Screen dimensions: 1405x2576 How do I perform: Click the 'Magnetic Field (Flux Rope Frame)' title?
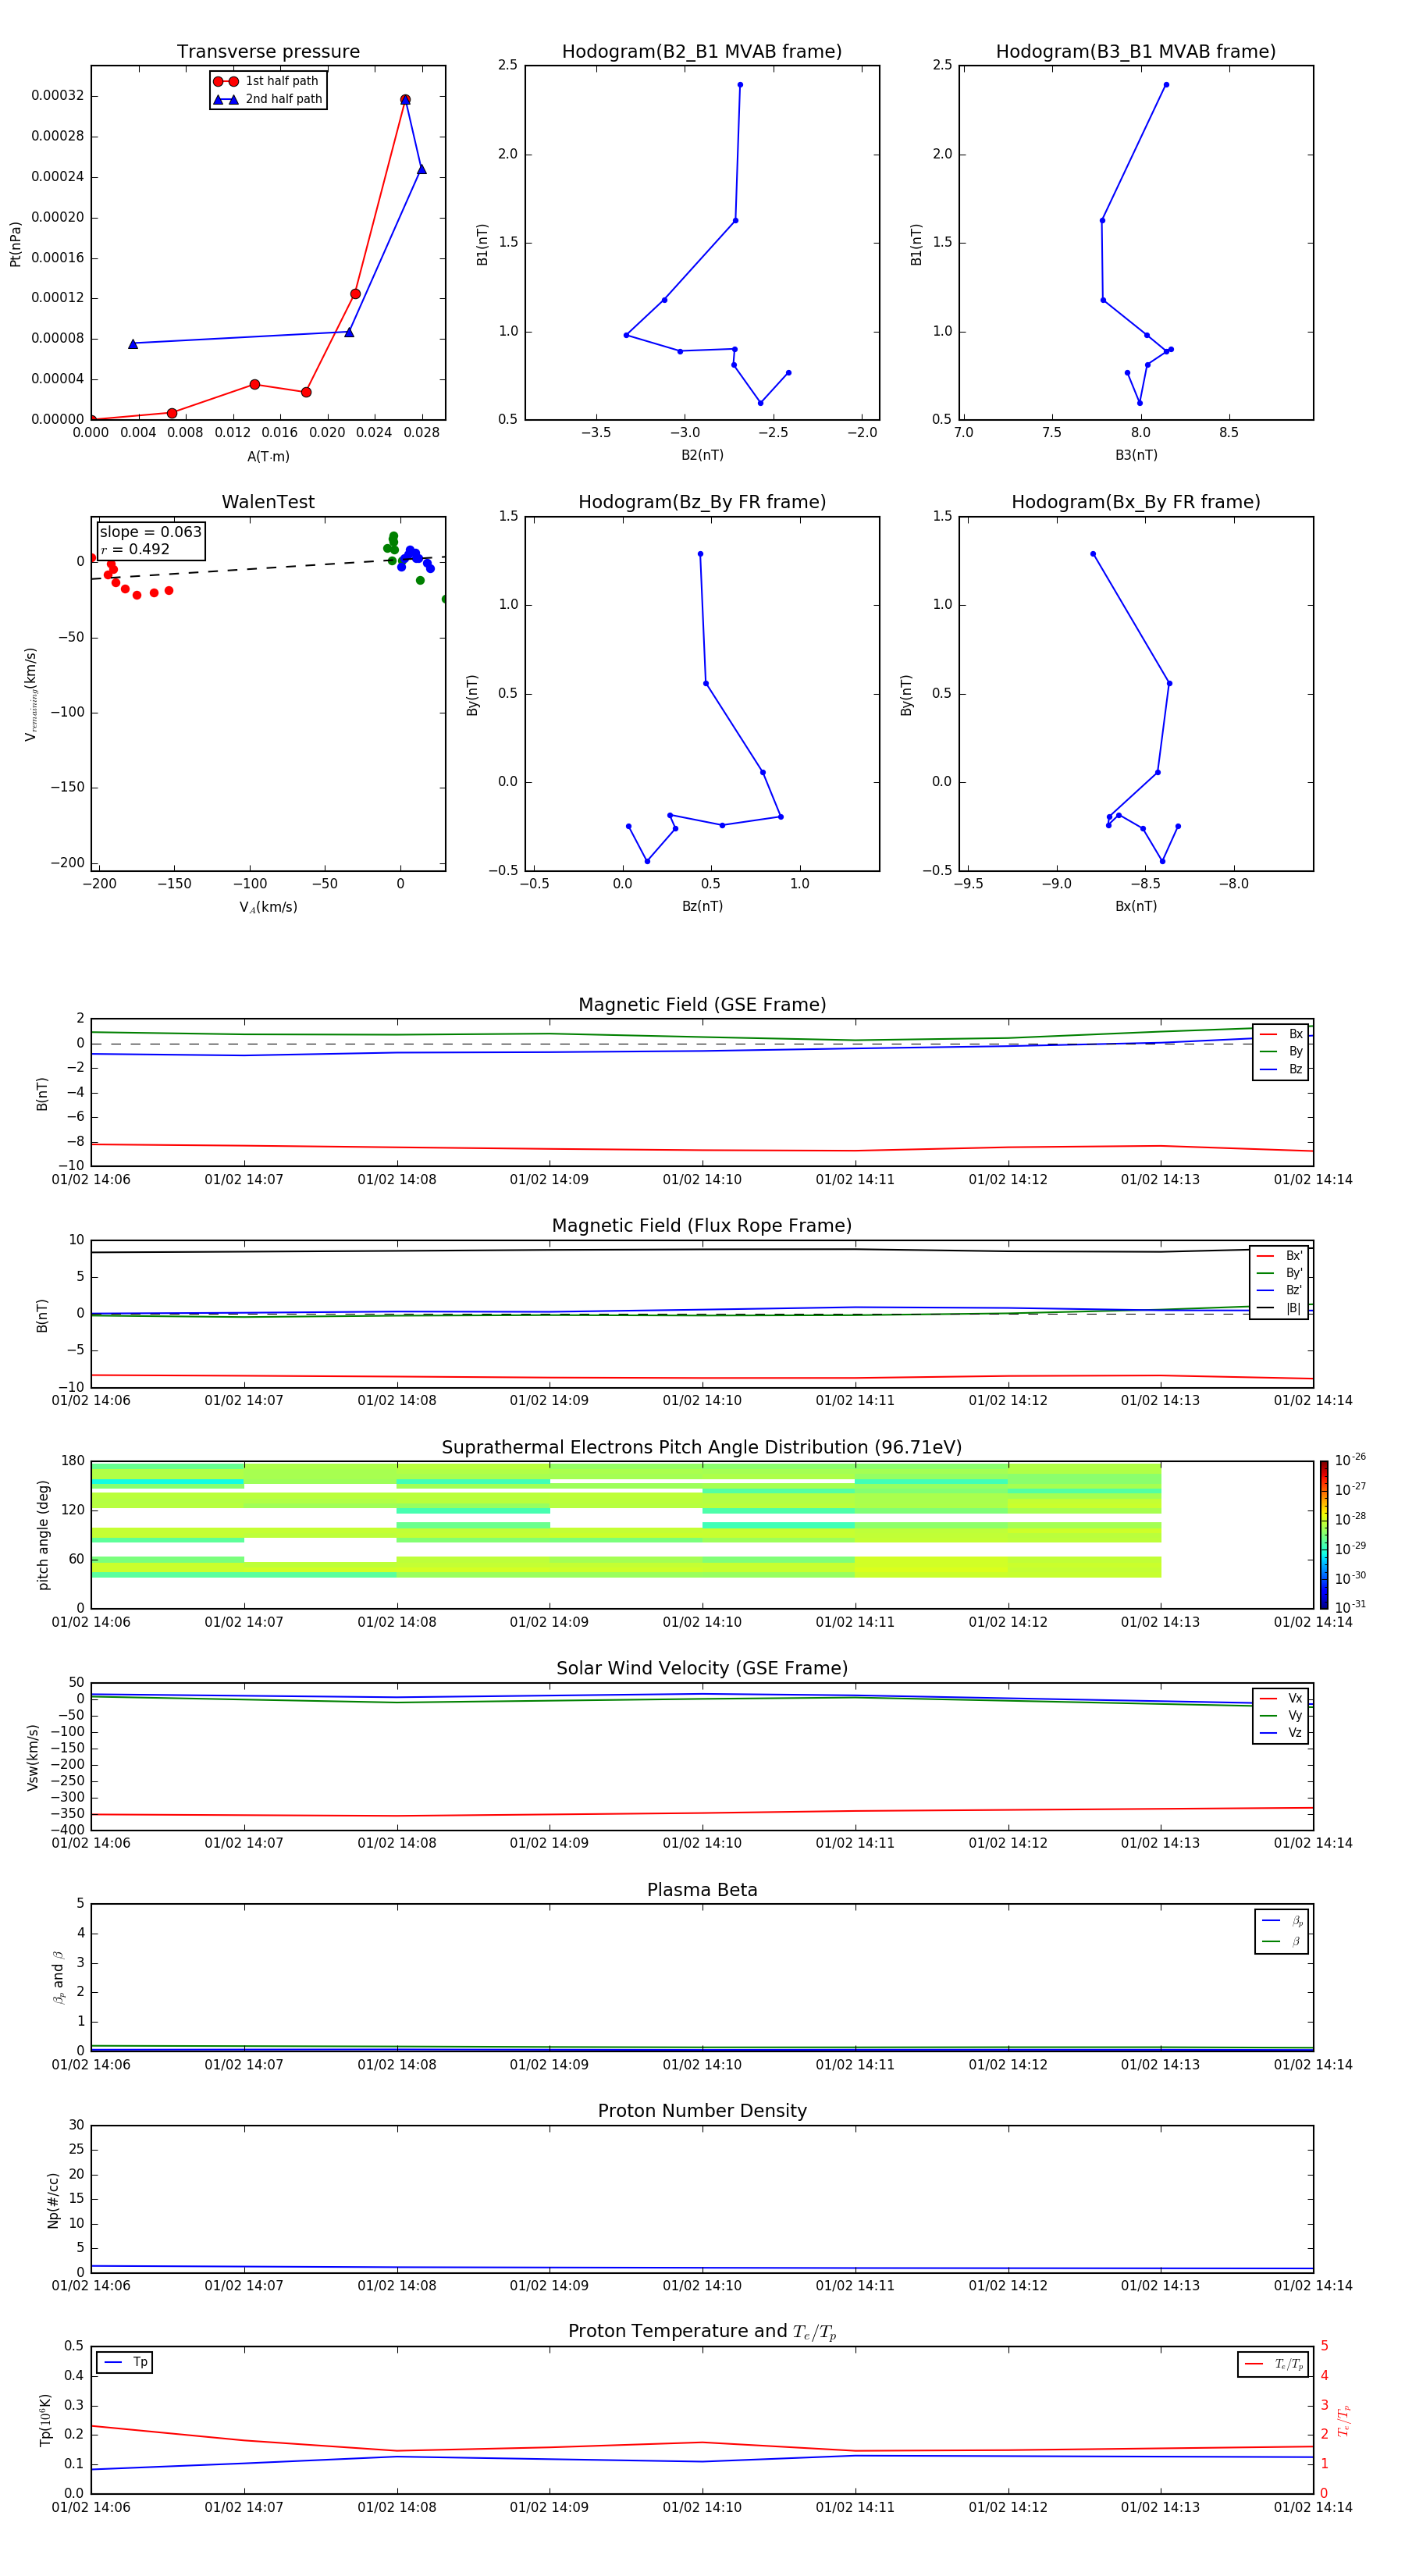pos(702,1226)
